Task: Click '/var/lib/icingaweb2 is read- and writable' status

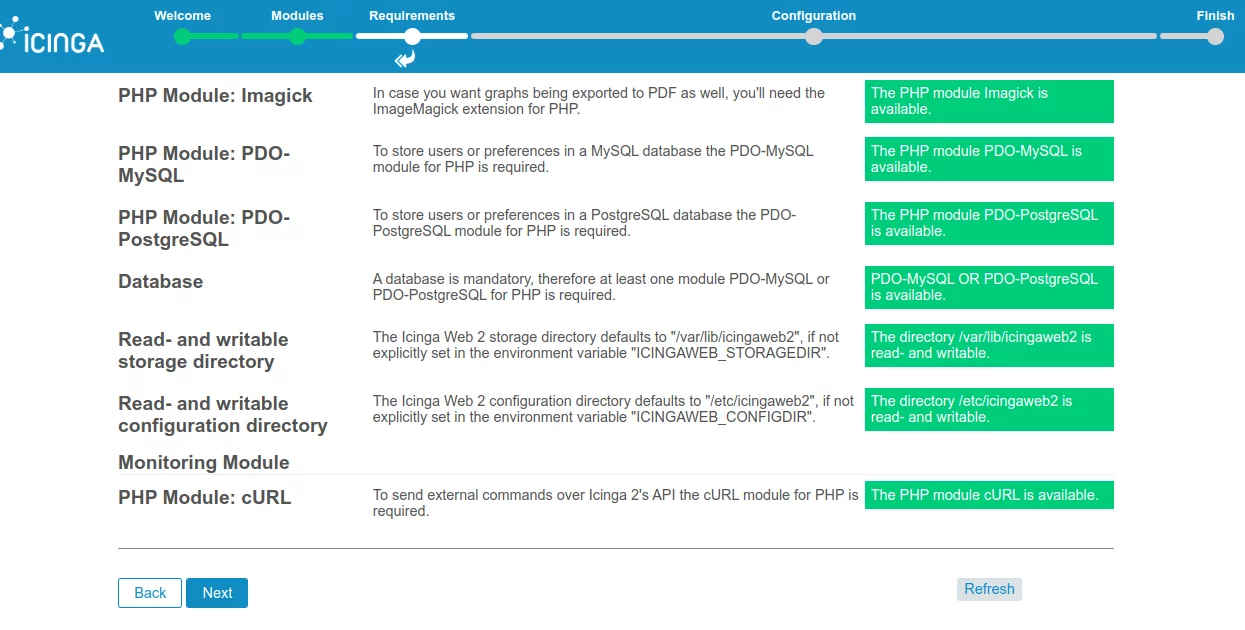Action: point(989,345)
